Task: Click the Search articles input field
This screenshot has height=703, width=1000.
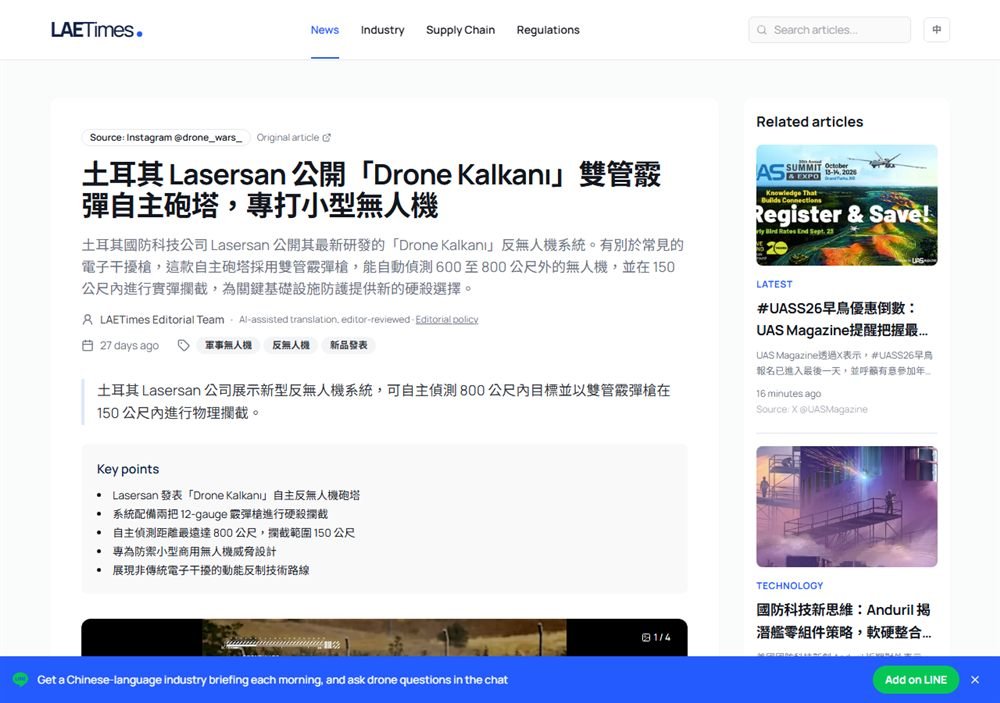Action: pos(830,30)
